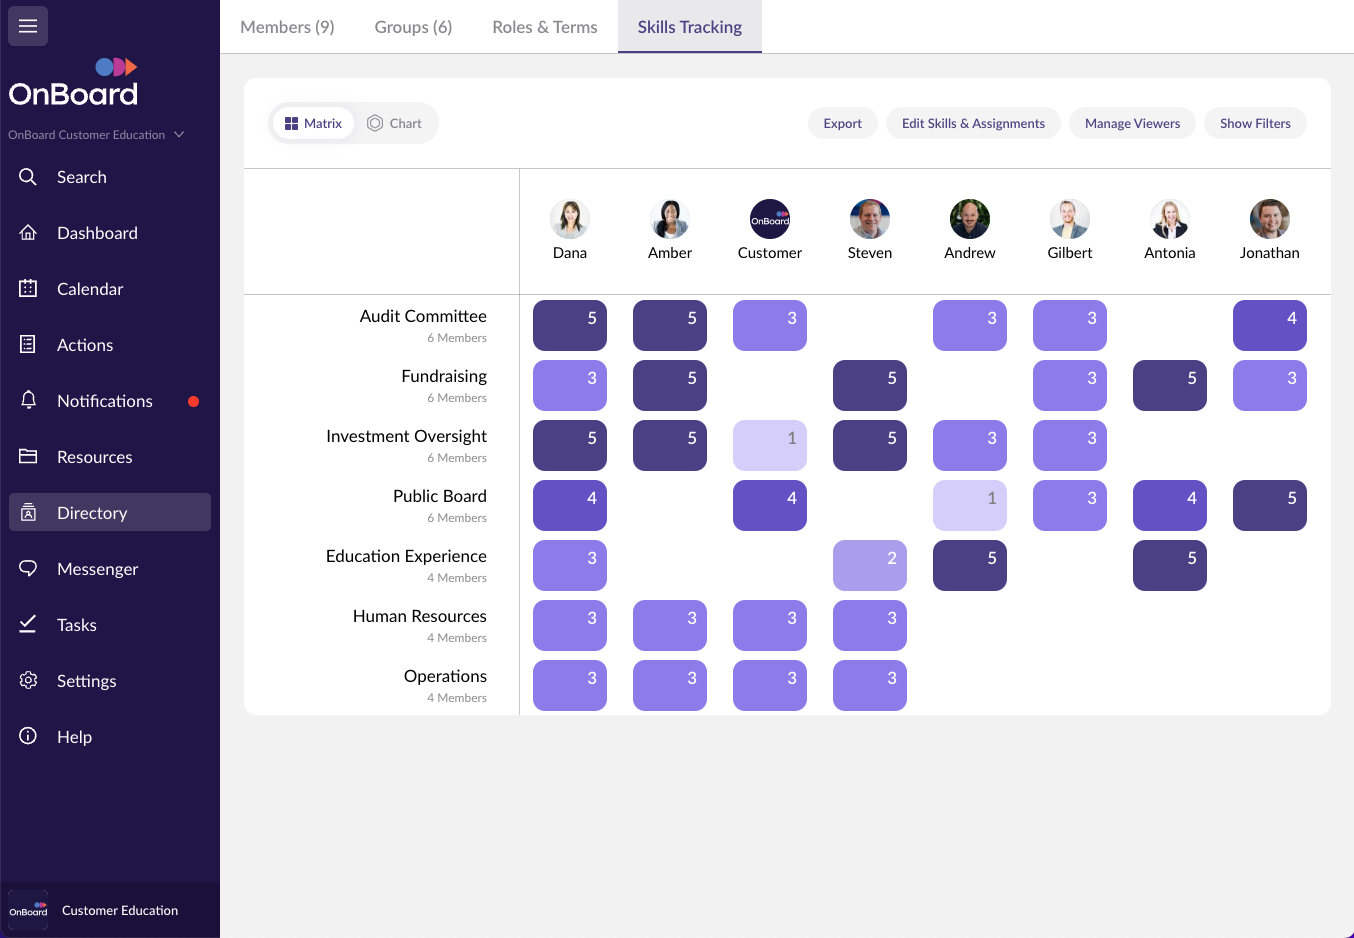Open Settings gear icon

click(x=28, y=681)
